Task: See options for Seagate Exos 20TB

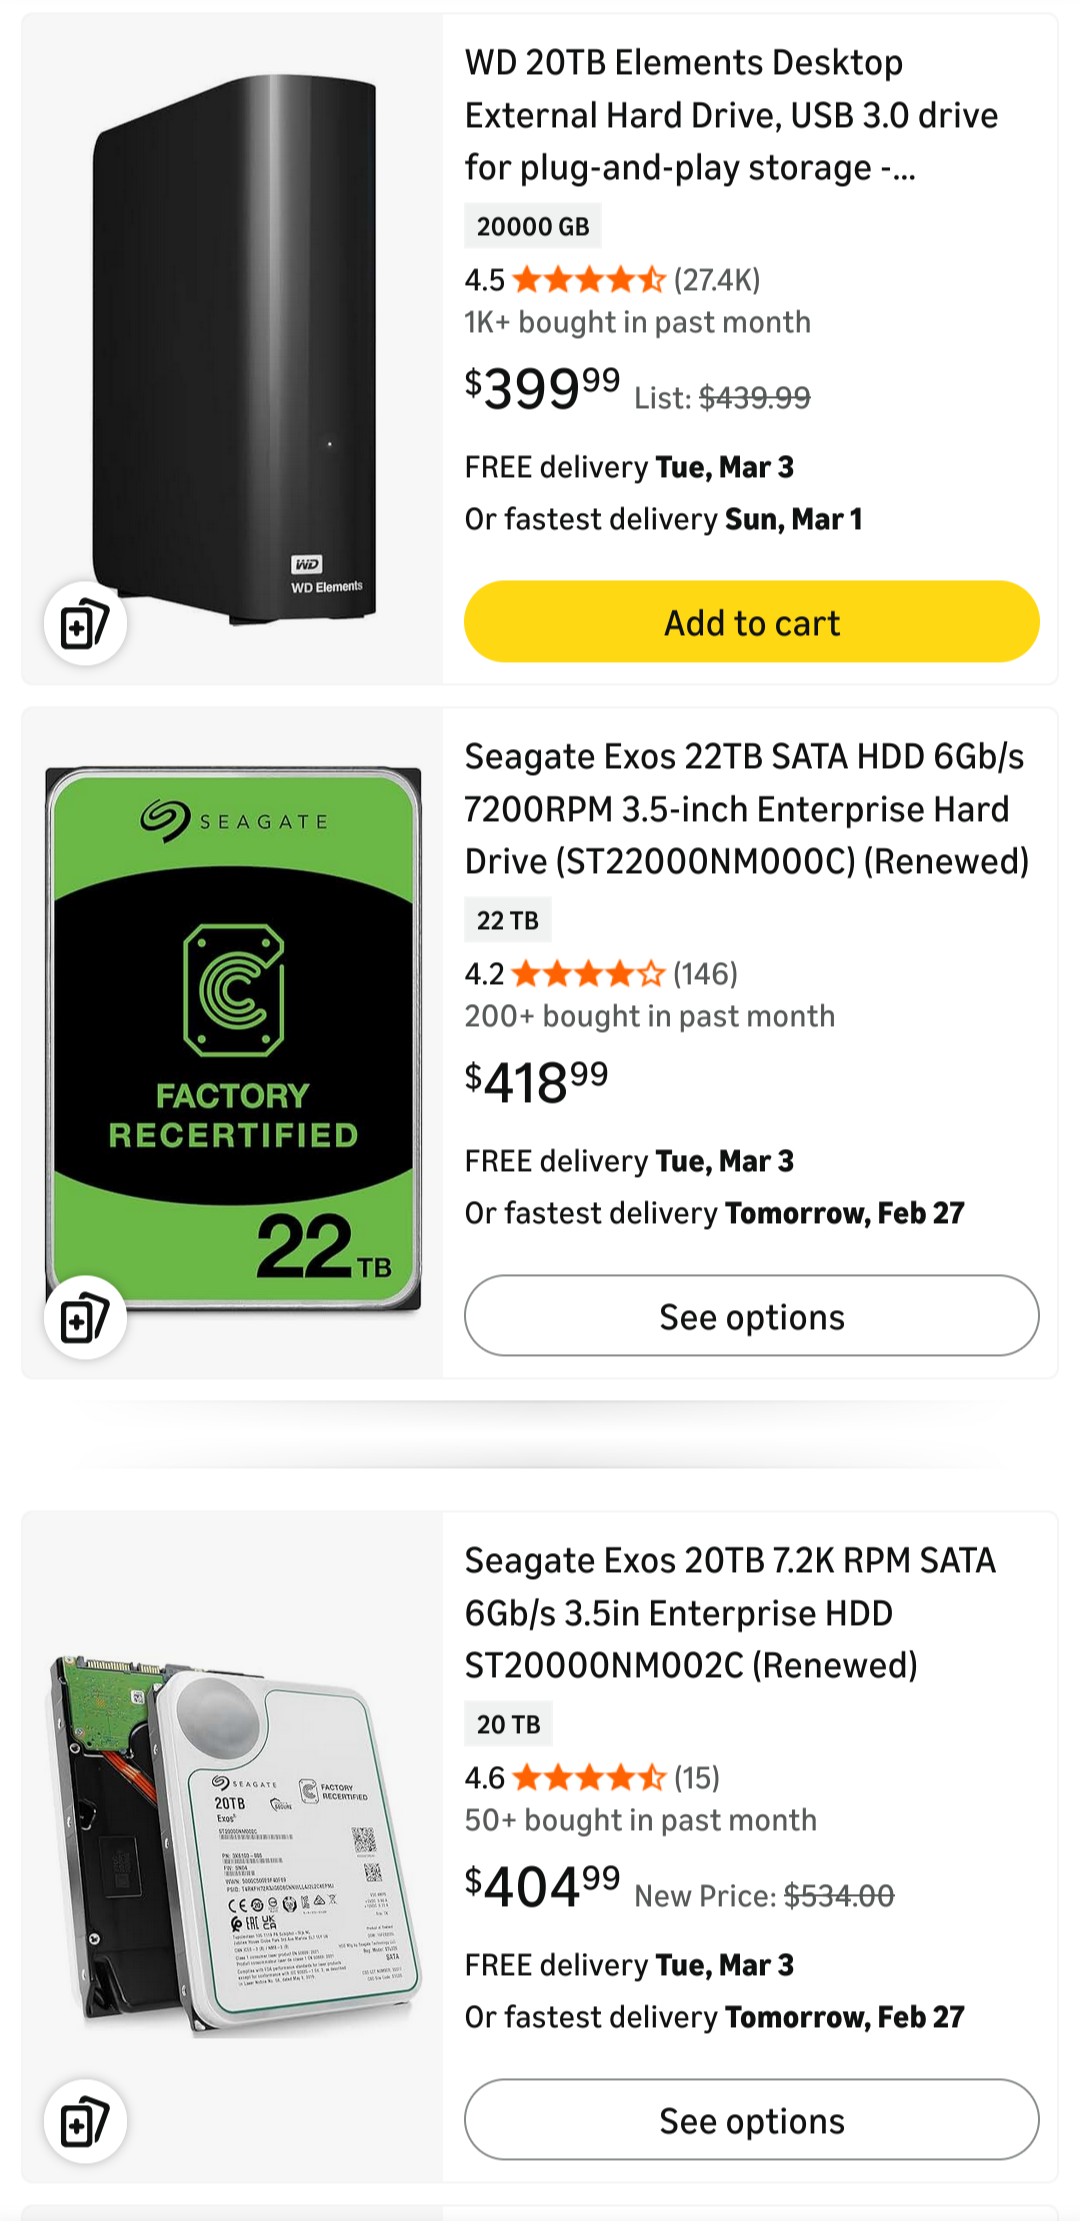Action: [751, 2120]
